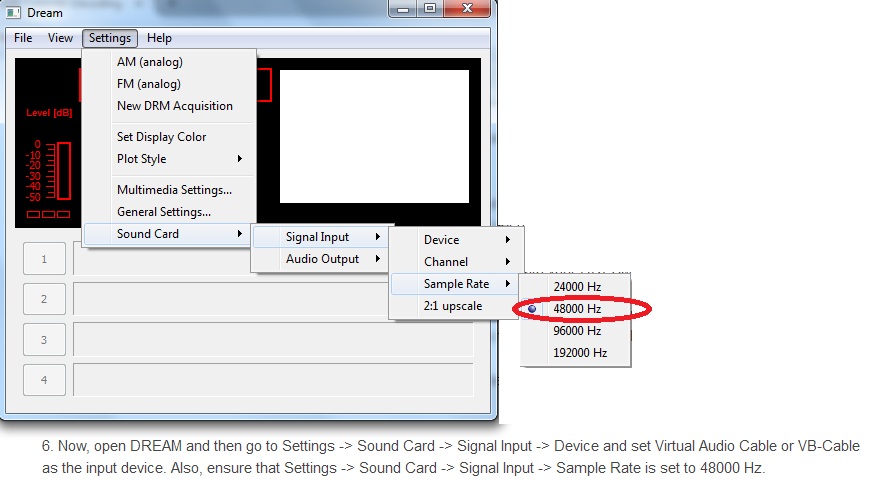
Task: Open the View menu
Action: coord(60,38)
